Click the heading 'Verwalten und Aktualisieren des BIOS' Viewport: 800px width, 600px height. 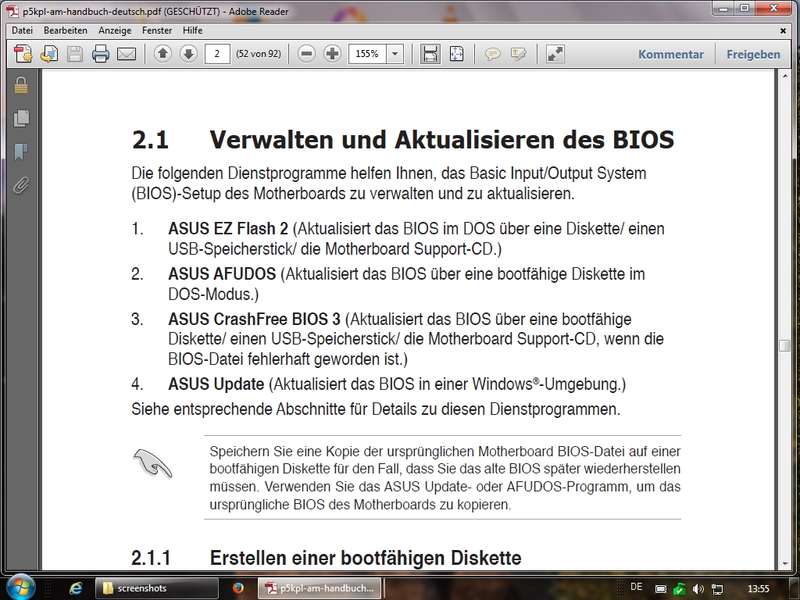click(442, 140)
